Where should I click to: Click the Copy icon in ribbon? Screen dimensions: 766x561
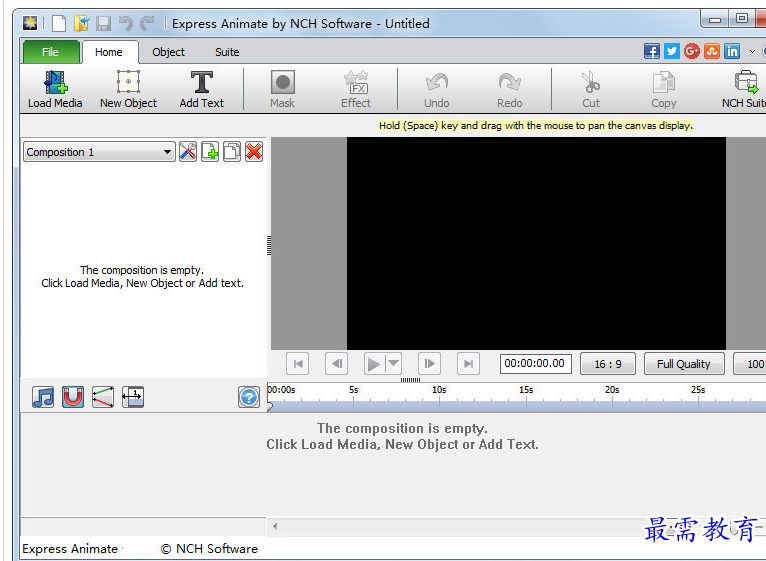click(663, 82)
